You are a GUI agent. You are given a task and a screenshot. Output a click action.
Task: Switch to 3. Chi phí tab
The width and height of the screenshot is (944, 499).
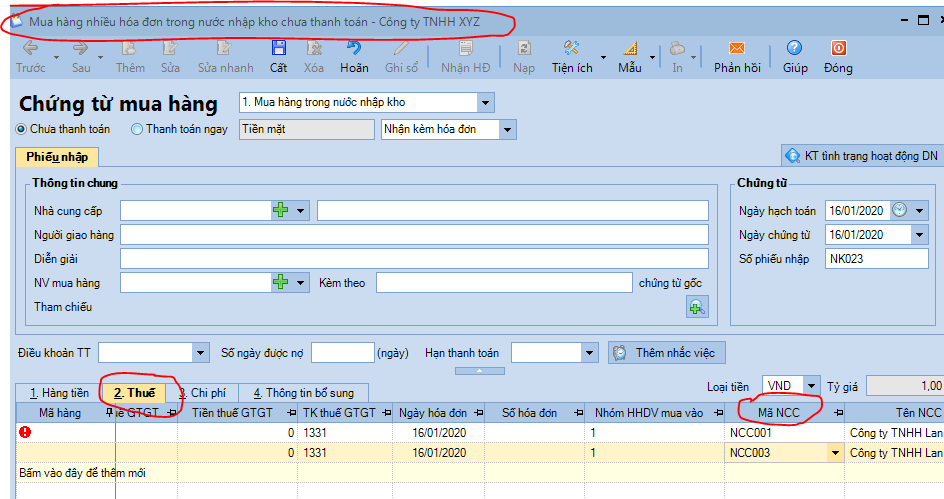tap(203, 393)
